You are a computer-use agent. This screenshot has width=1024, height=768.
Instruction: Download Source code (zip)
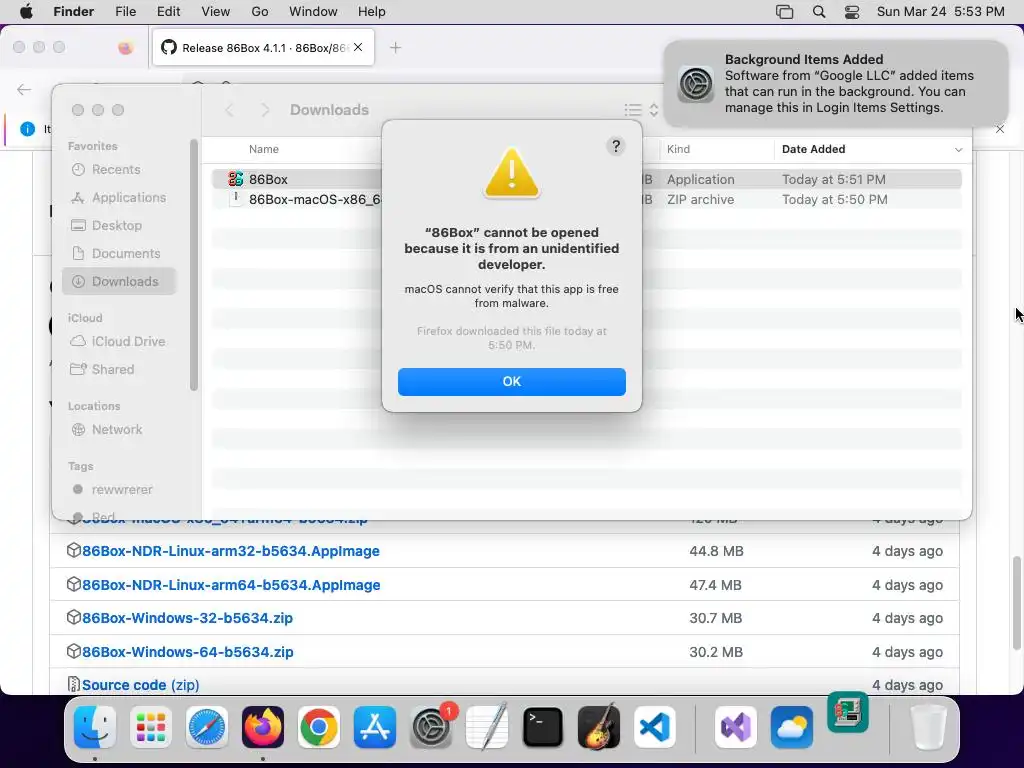[140, 685]
